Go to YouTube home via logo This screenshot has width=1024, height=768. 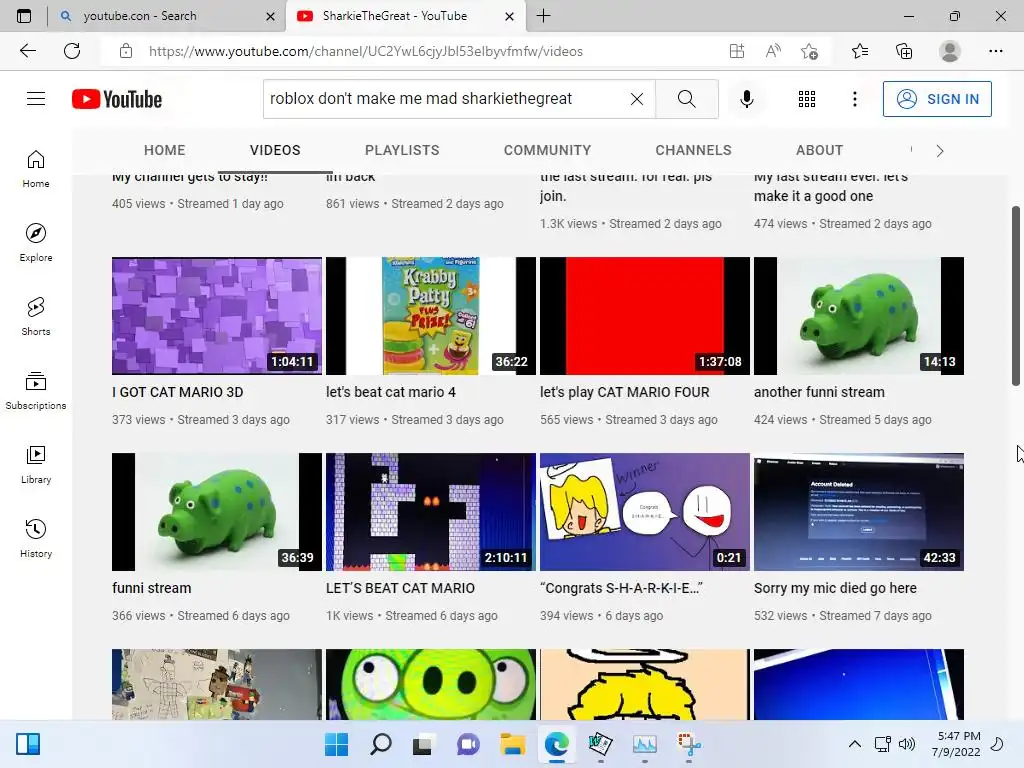(x=117, y=99)
